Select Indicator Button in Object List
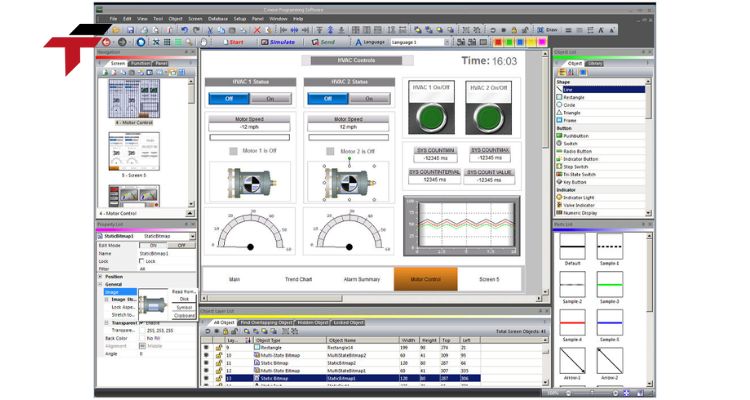This screenshot has width=750, height=400. tap(600, 159)
